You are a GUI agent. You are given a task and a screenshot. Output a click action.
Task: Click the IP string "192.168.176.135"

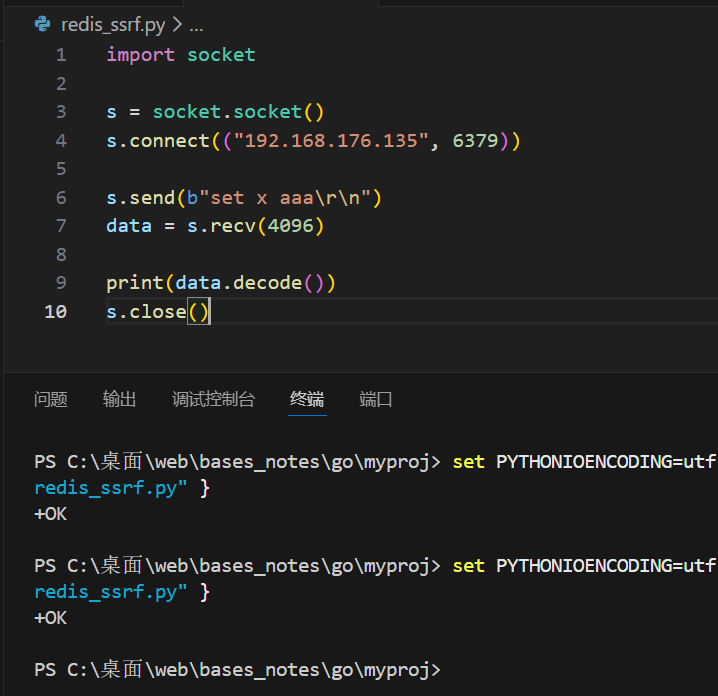coord(332,141)
